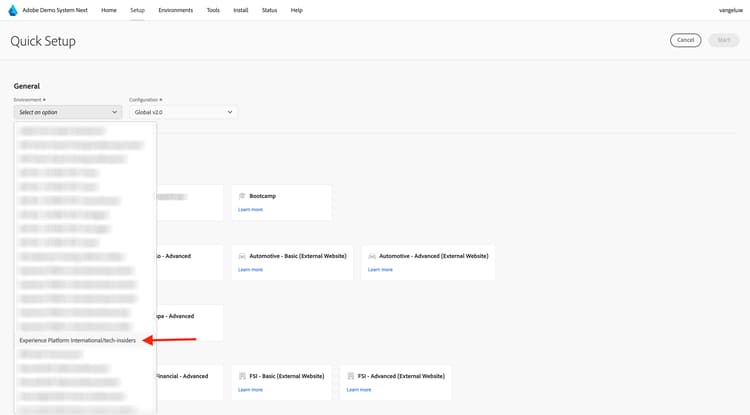The width and height of the screenshot is (750, 415).
Task: Select FSI - Basic (External Website) card
Action: pos(282,382)
